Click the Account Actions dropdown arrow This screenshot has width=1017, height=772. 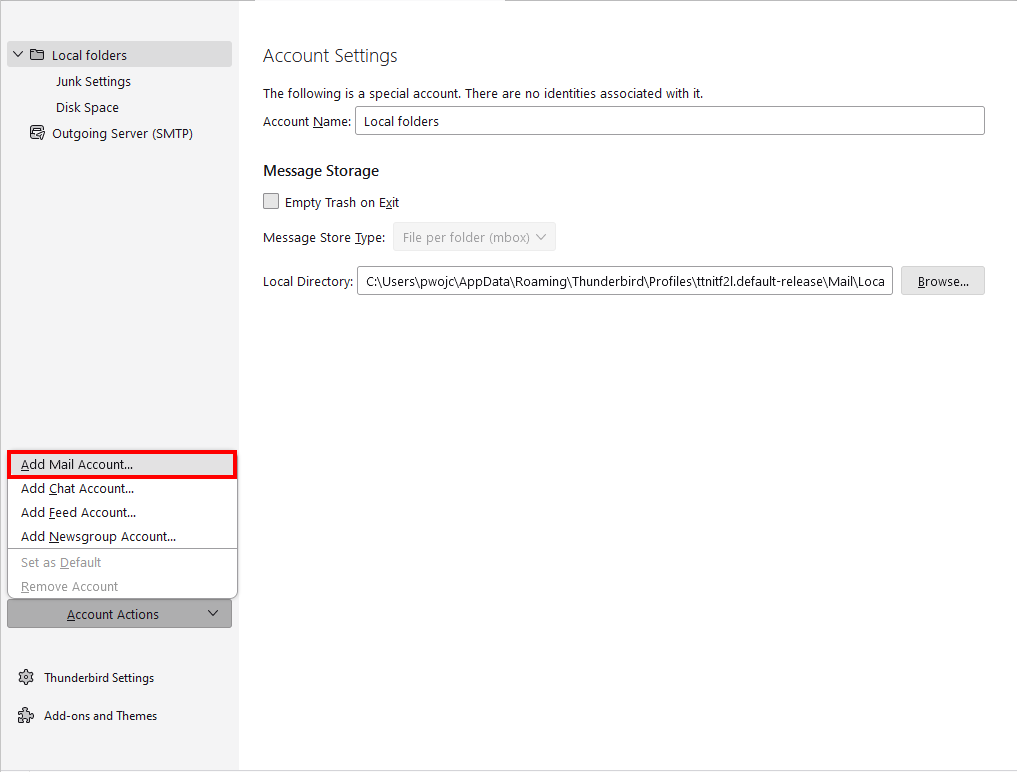212,614
